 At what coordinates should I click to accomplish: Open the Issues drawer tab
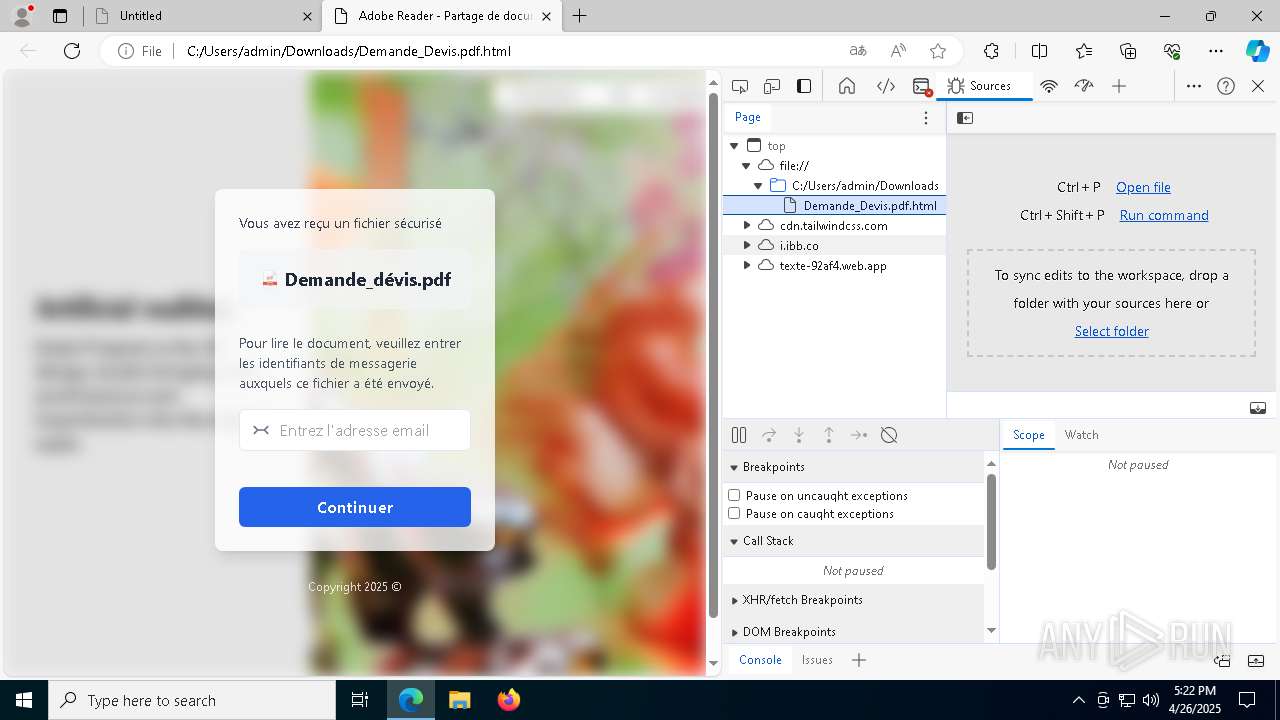(817, 659)
